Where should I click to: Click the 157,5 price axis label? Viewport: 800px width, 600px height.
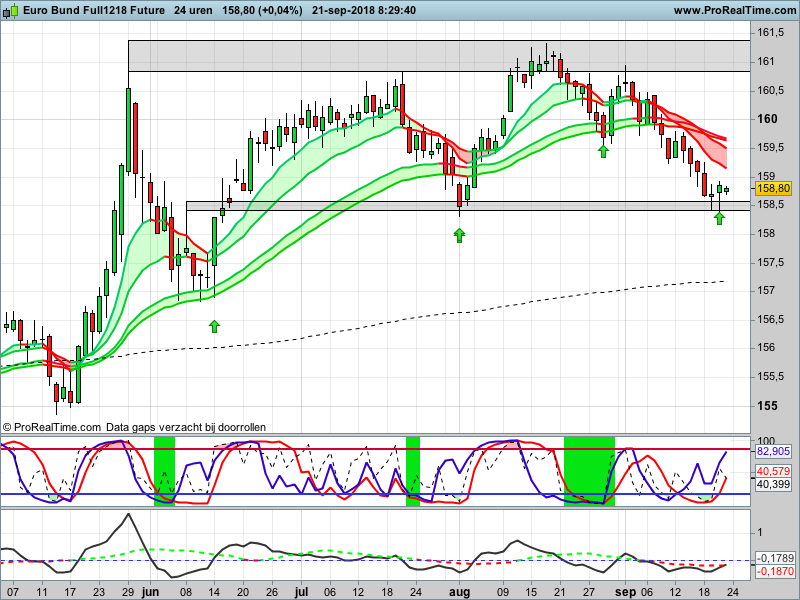770,262
